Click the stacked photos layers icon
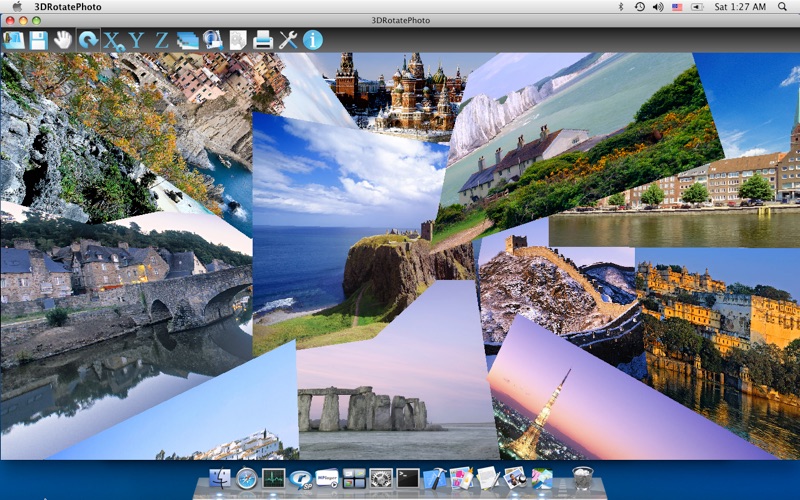 (x=188, y=40)
